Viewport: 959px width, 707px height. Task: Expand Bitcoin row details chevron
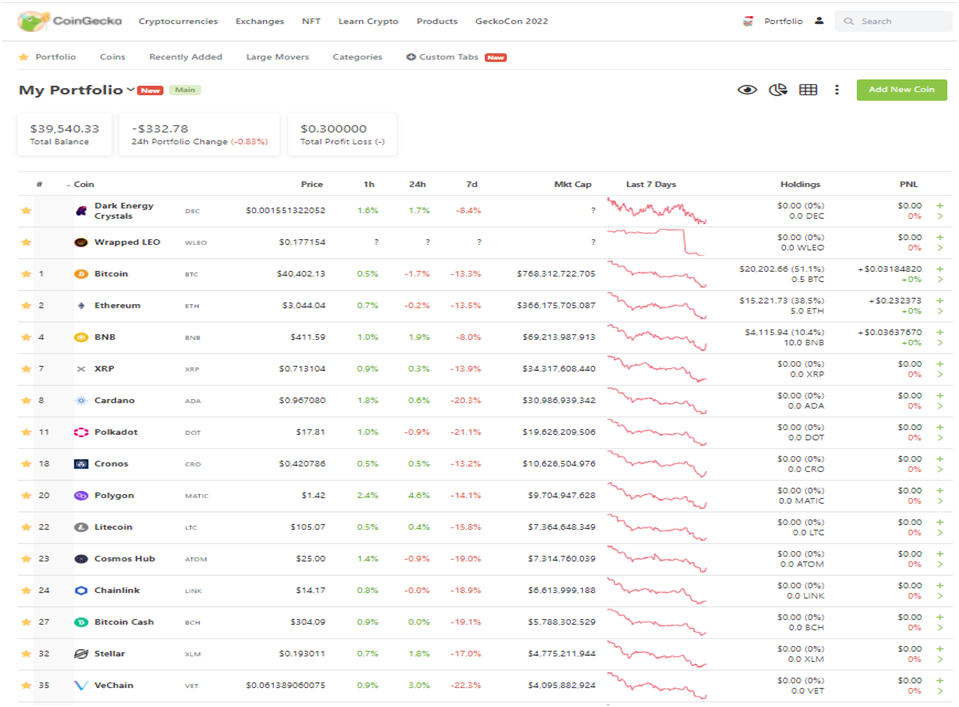point(940,279)
